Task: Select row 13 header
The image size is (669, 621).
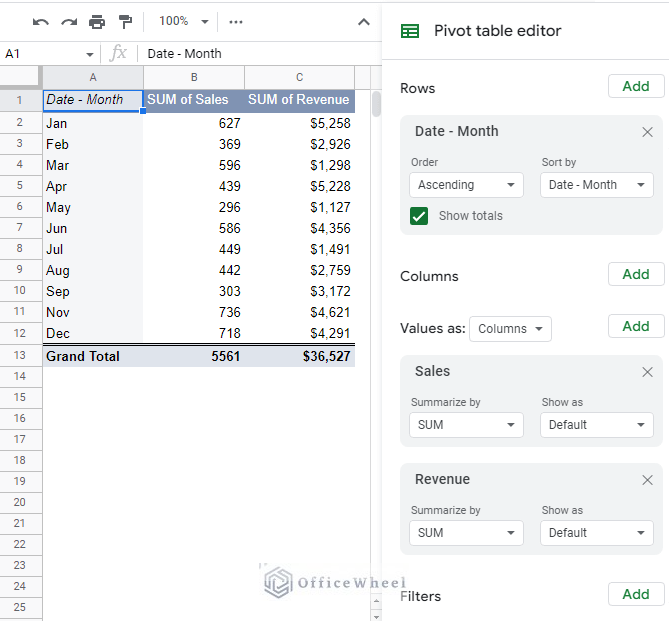Action: pyautogui.click(x=20, y=355)
